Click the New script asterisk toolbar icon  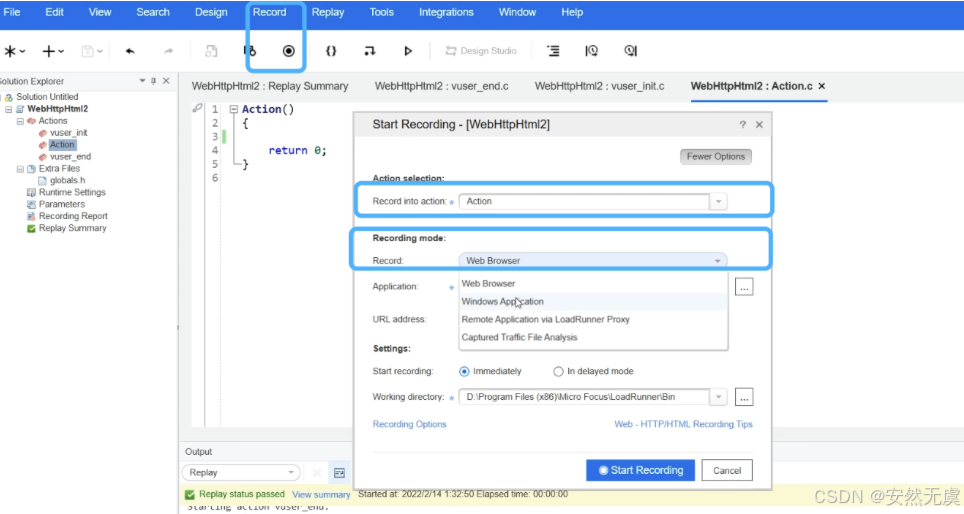click(10, 51)
